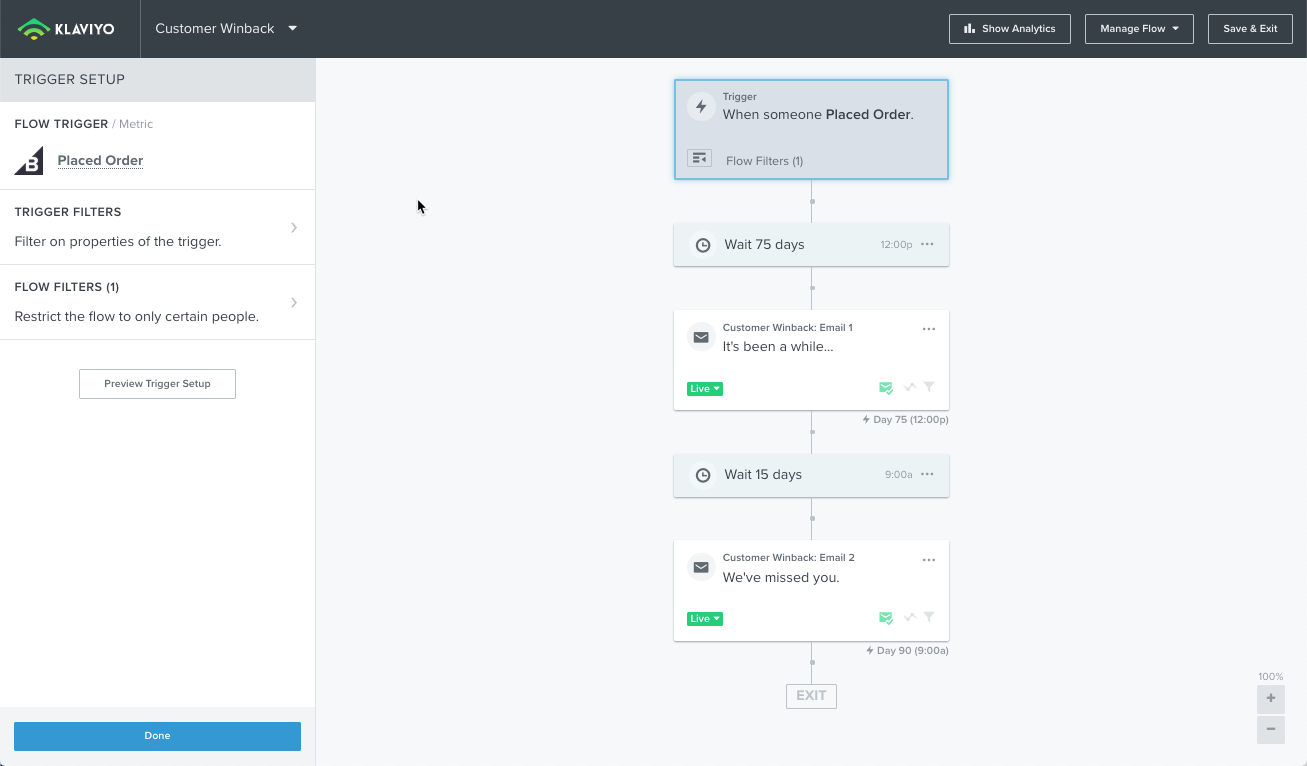The image size is (1307, 766).
Task: Click the envelope icon on Email 1
Action: (701, 338)
